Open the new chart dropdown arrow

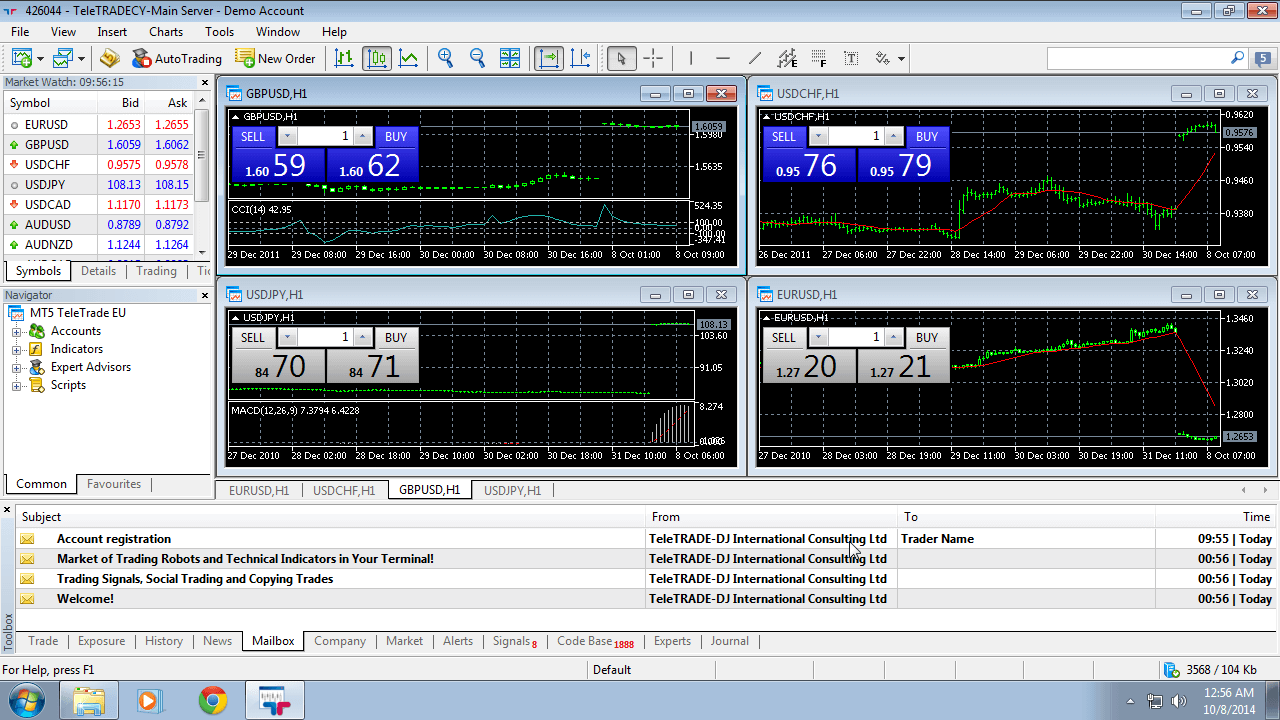[40, 59]
